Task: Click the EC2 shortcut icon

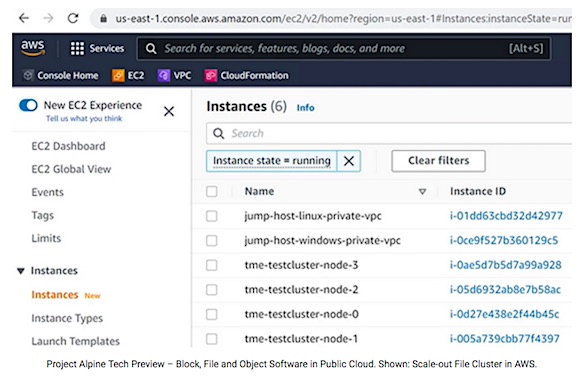Action: (x=118, y=75)
